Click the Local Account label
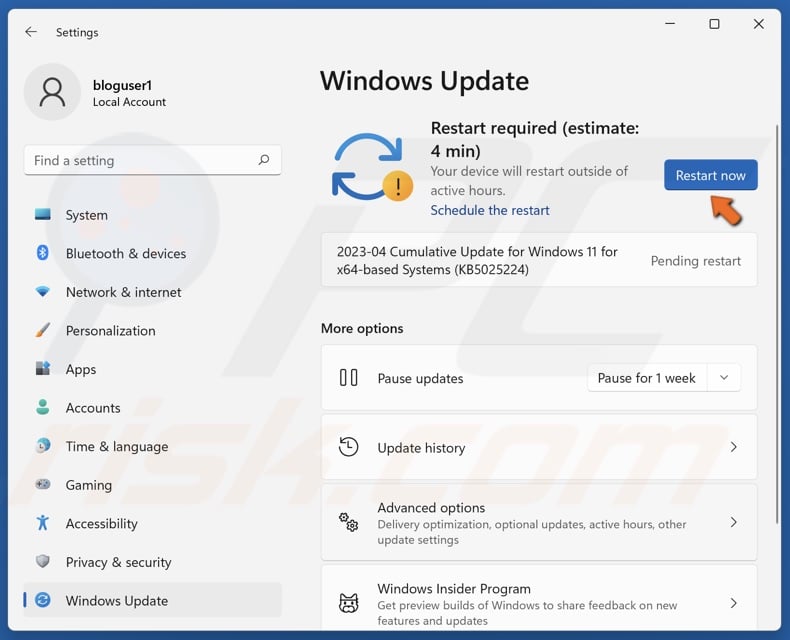The width and height of the screenshot is (790, 640). (129, 102)
